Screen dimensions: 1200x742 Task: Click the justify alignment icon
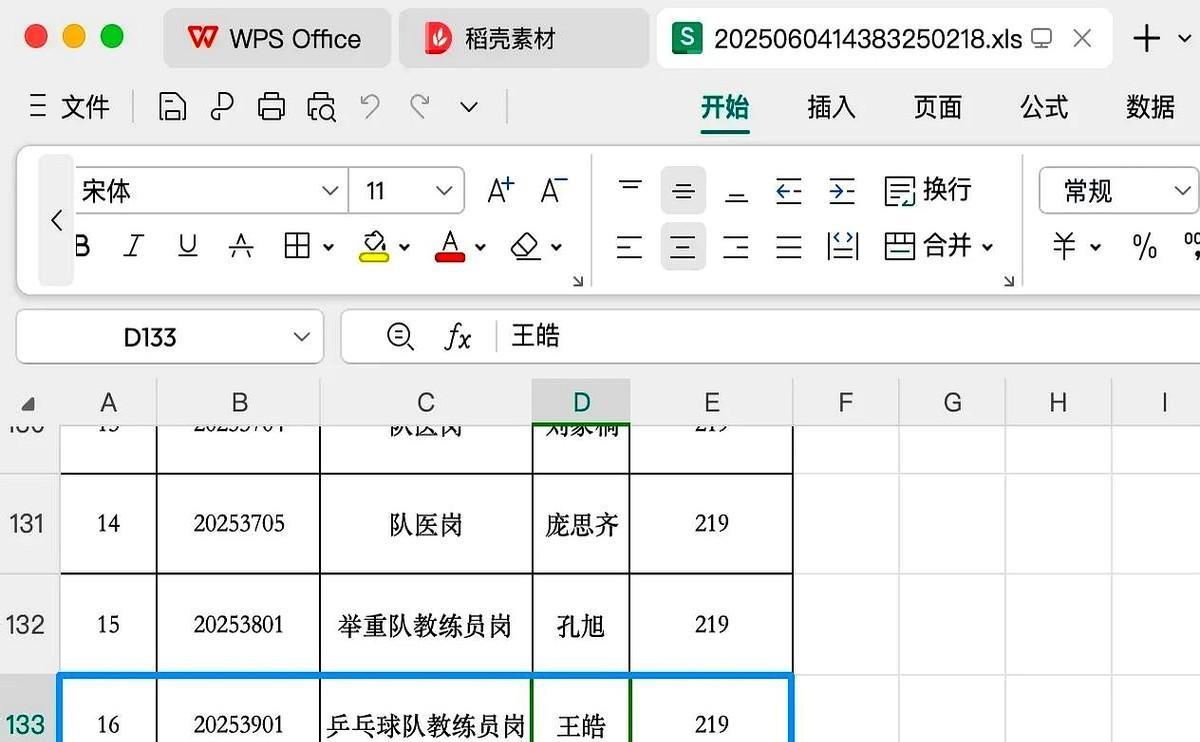[x=789, y=246]
